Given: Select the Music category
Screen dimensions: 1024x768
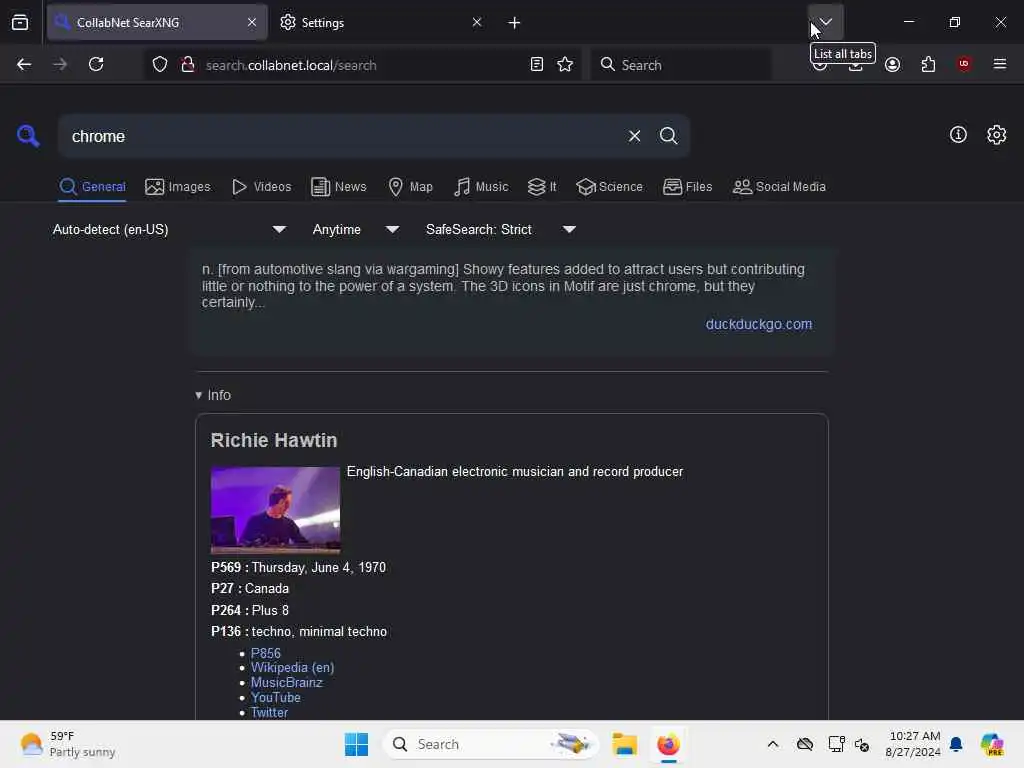Looking at the screenshot, I should coord(481,187).
